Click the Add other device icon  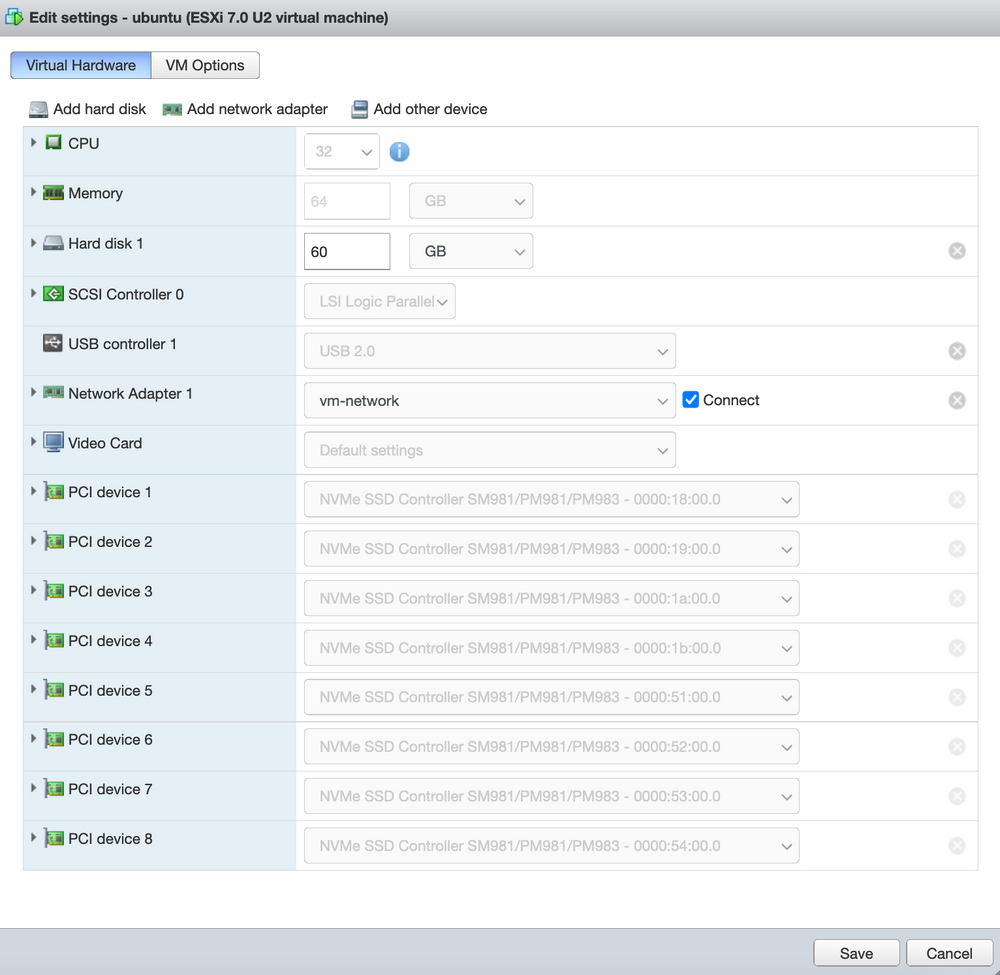(359, 109)
